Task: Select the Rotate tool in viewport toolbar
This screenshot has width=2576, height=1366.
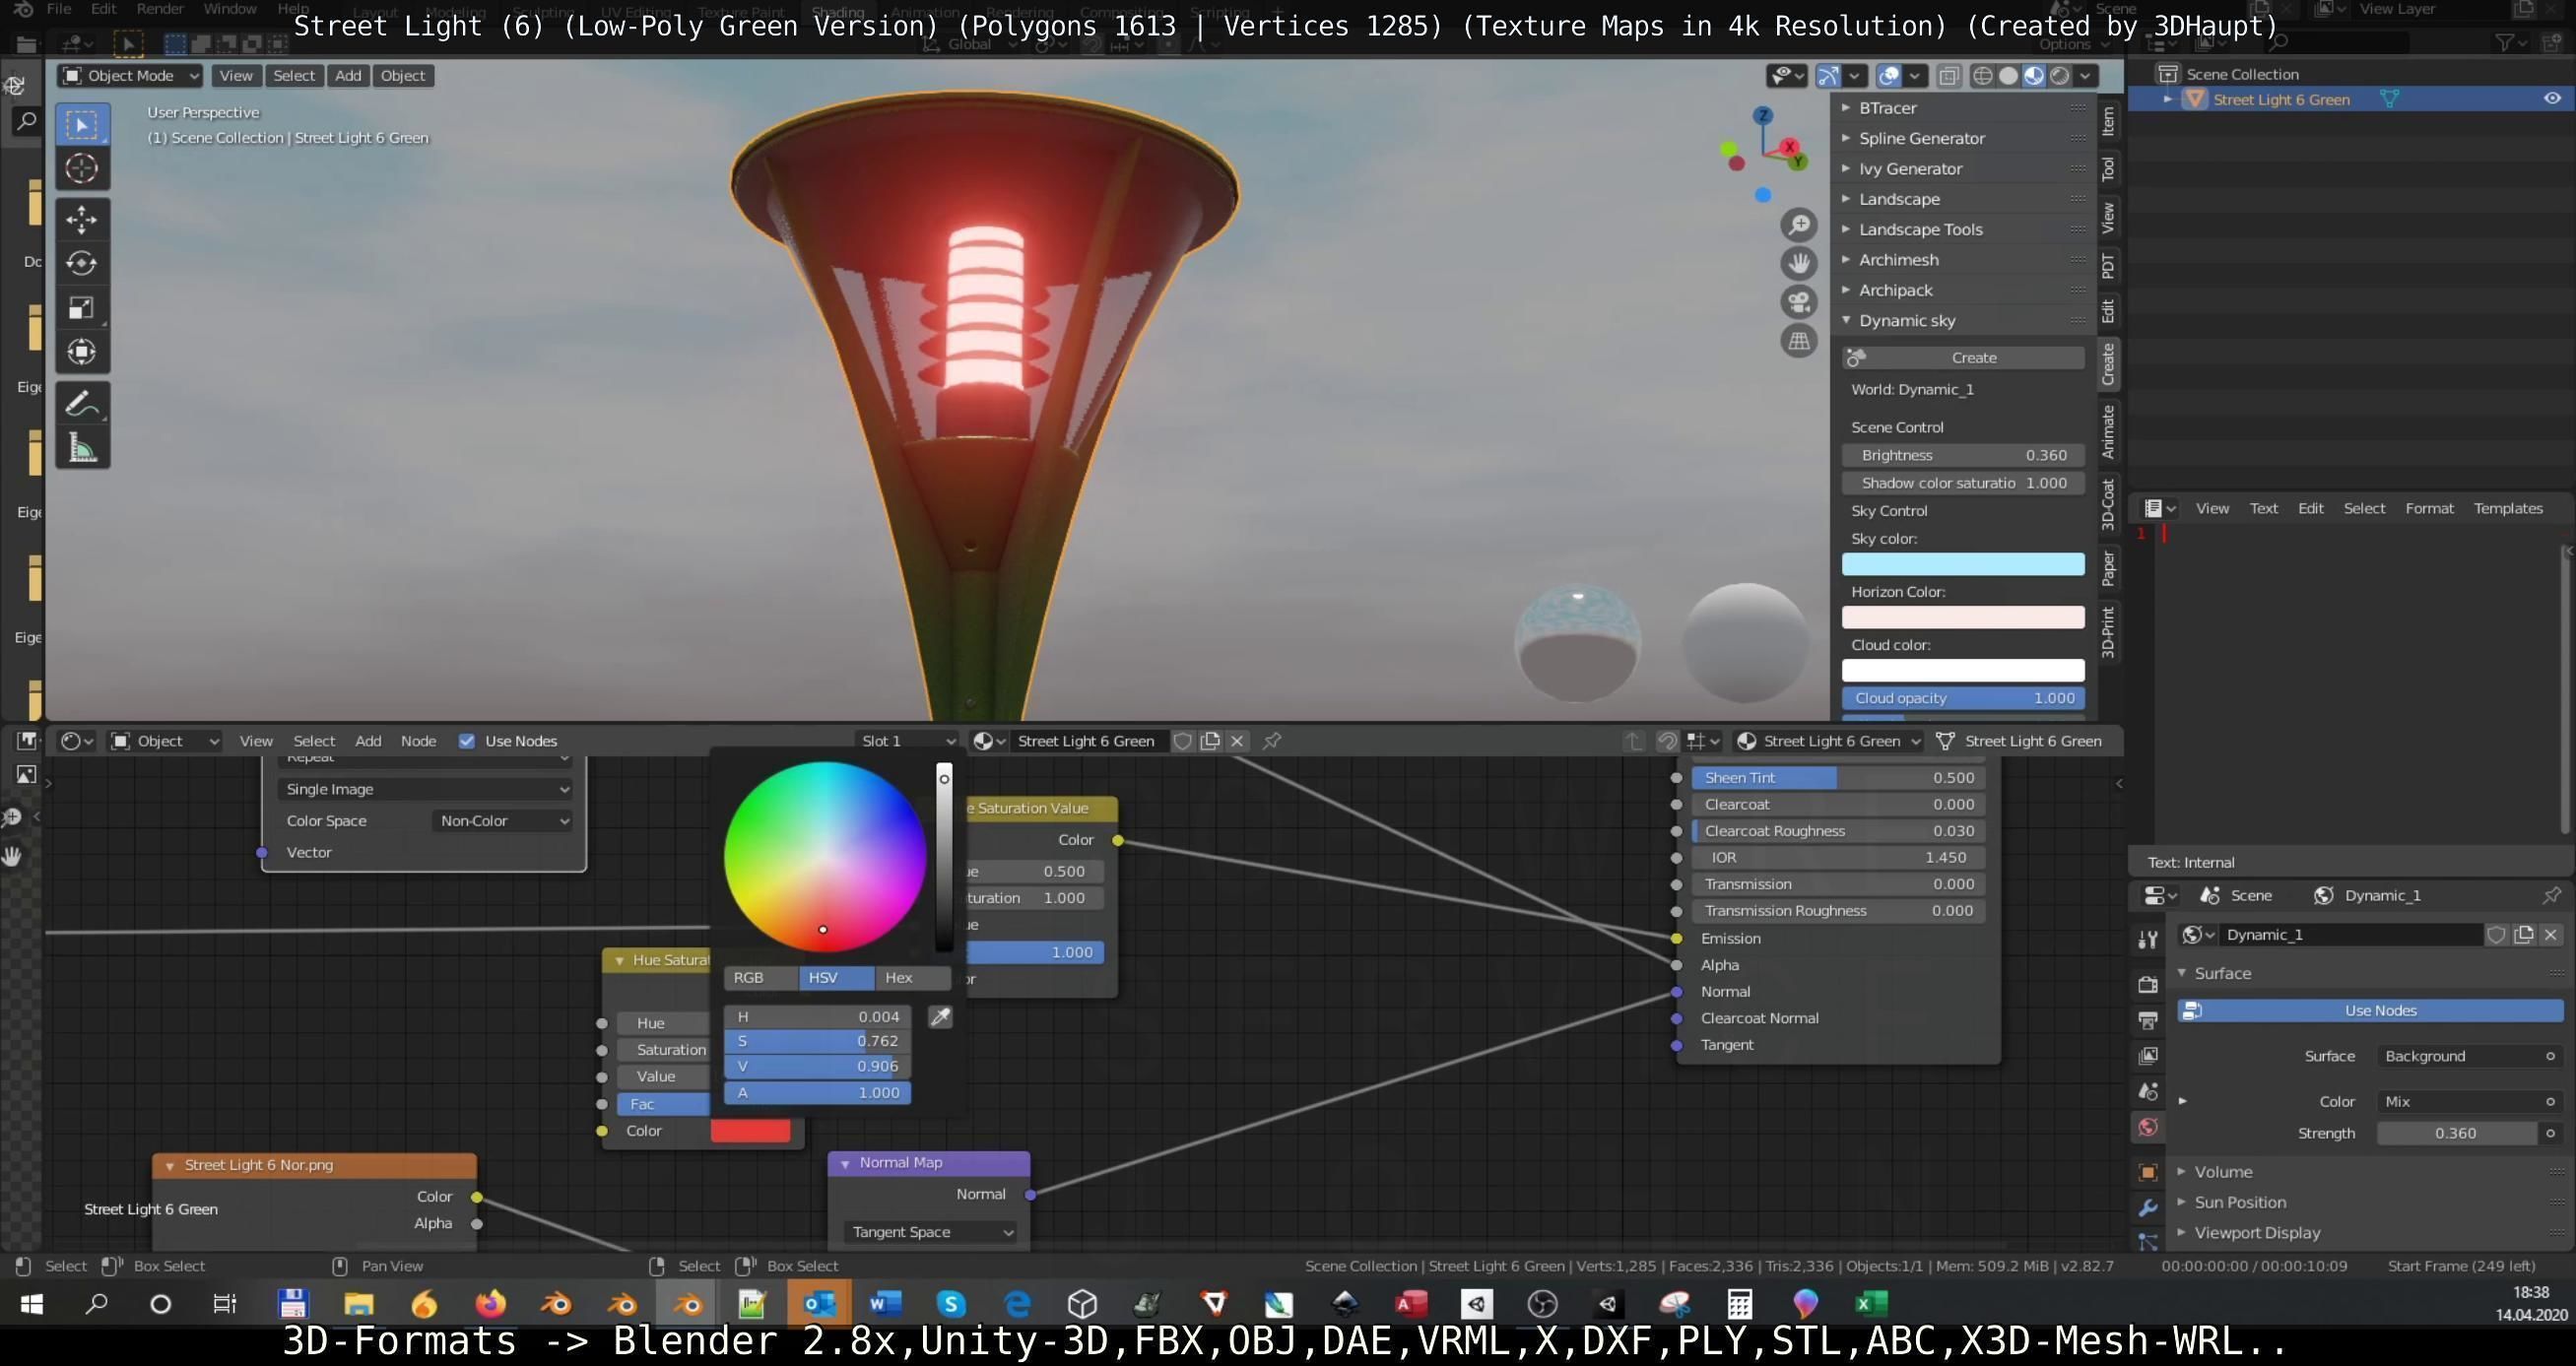Action: tap(81, 263)
